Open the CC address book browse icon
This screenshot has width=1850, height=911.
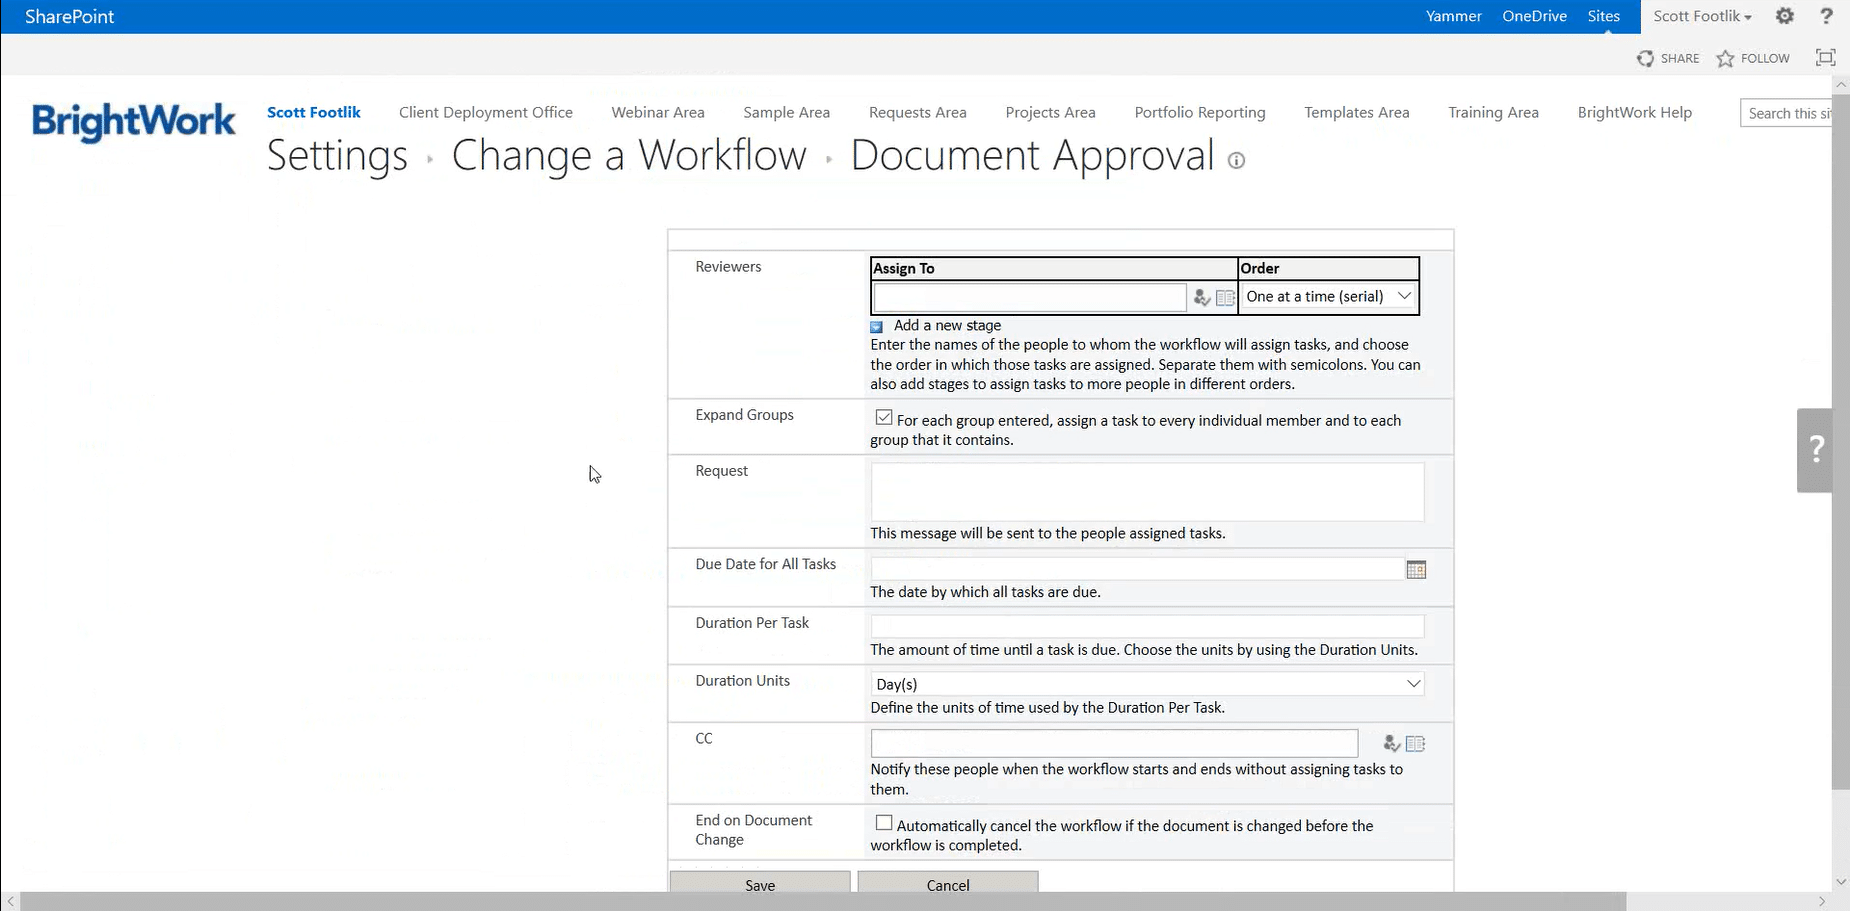pyautogui.click(x=1415, y=744)
